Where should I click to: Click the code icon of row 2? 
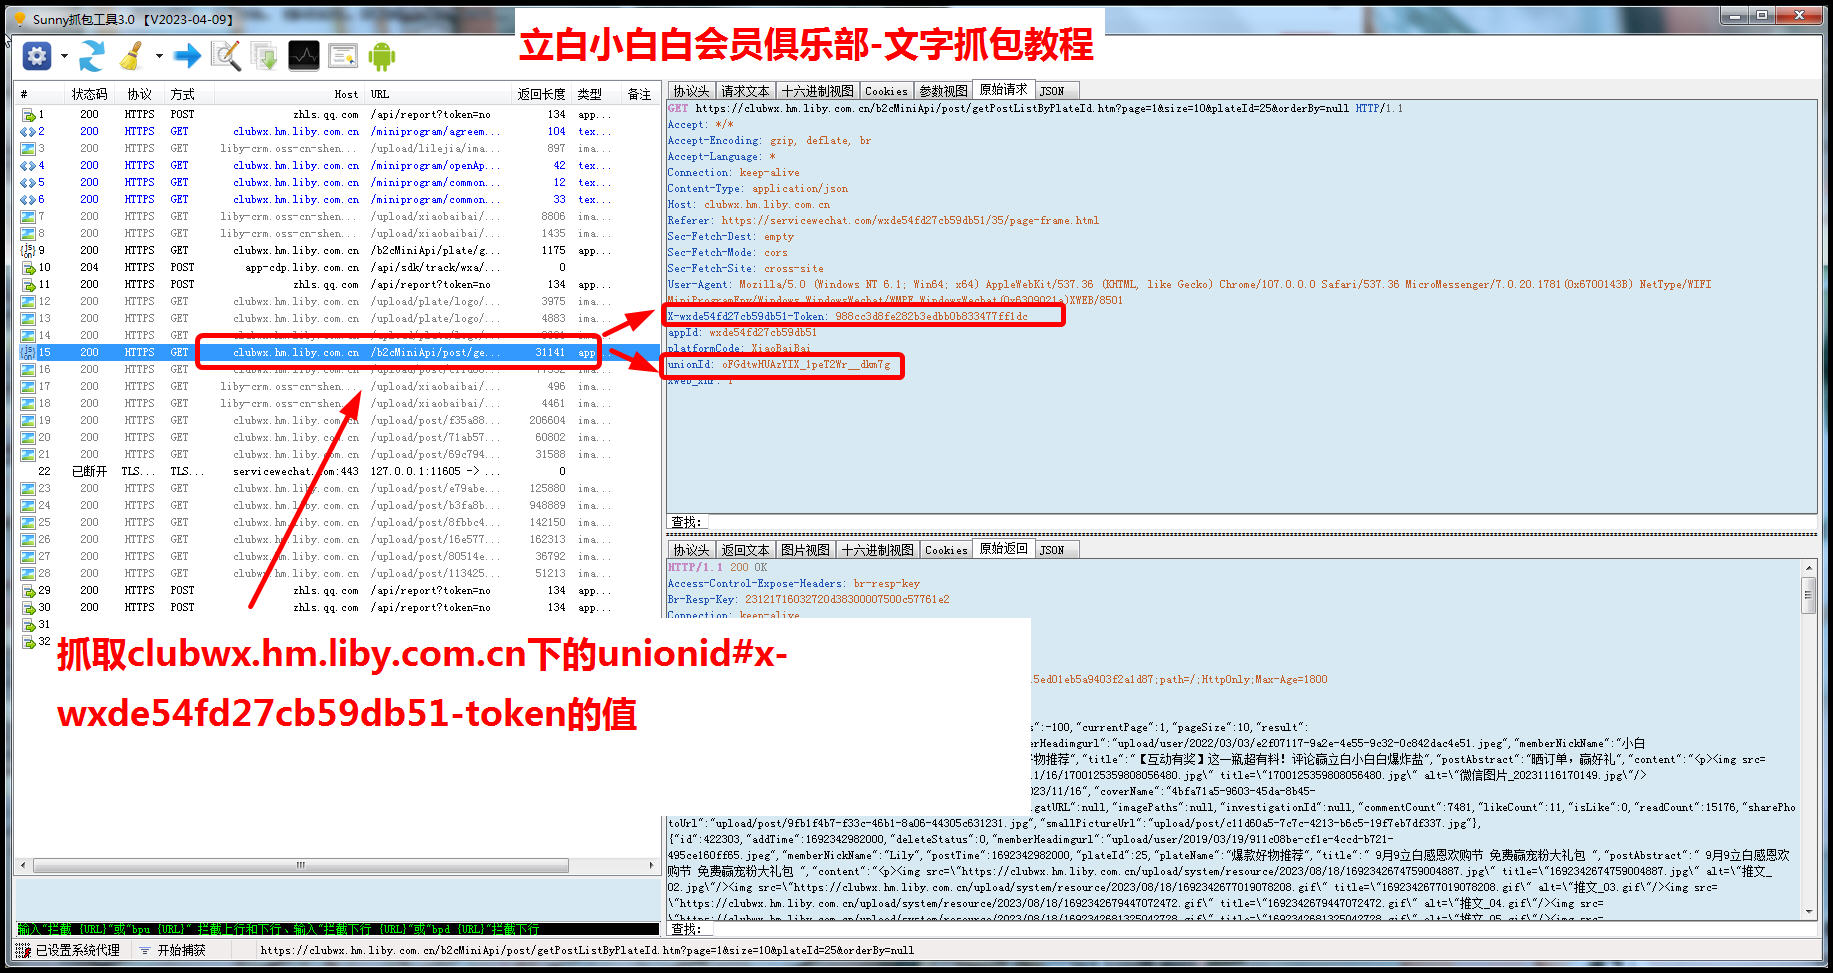coord(28,132)
